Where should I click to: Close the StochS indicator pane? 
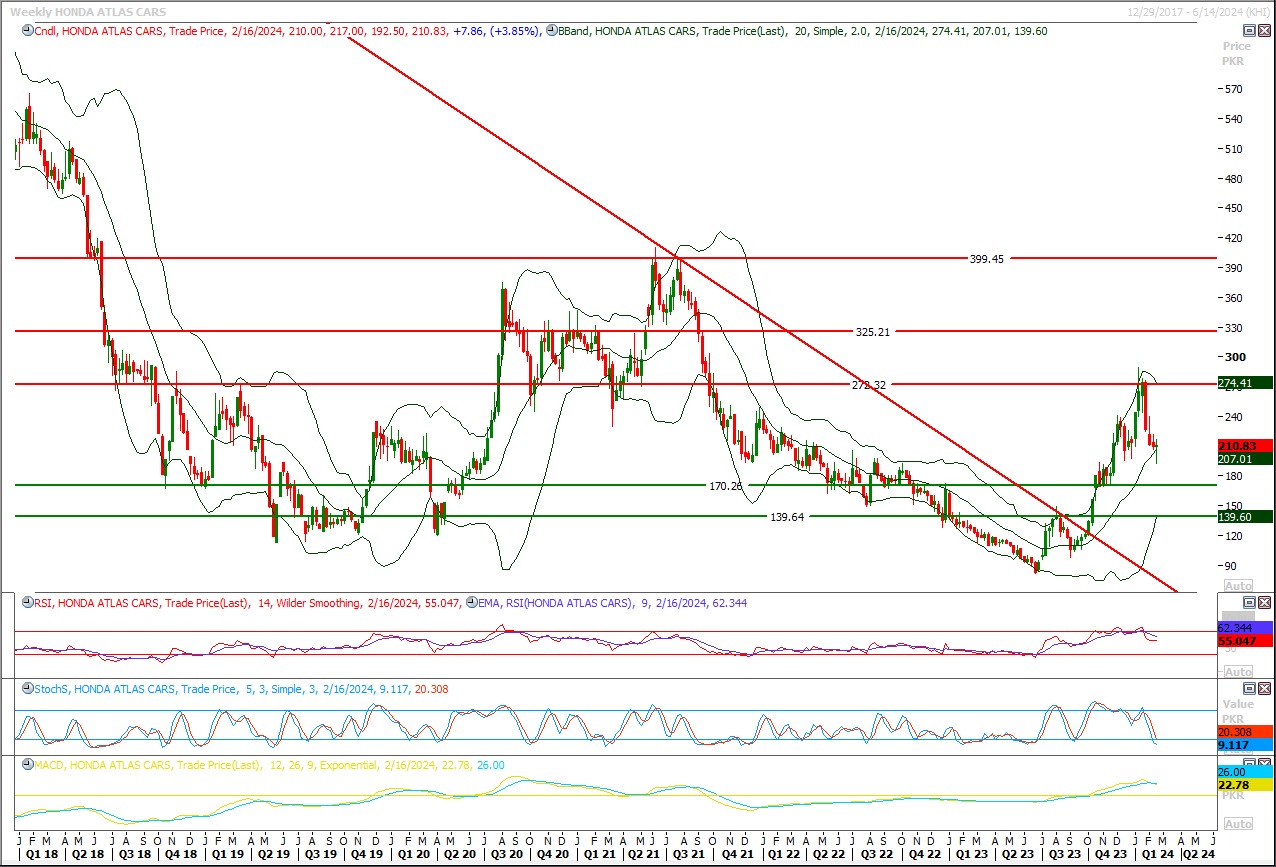click(x=1265, y=688)
